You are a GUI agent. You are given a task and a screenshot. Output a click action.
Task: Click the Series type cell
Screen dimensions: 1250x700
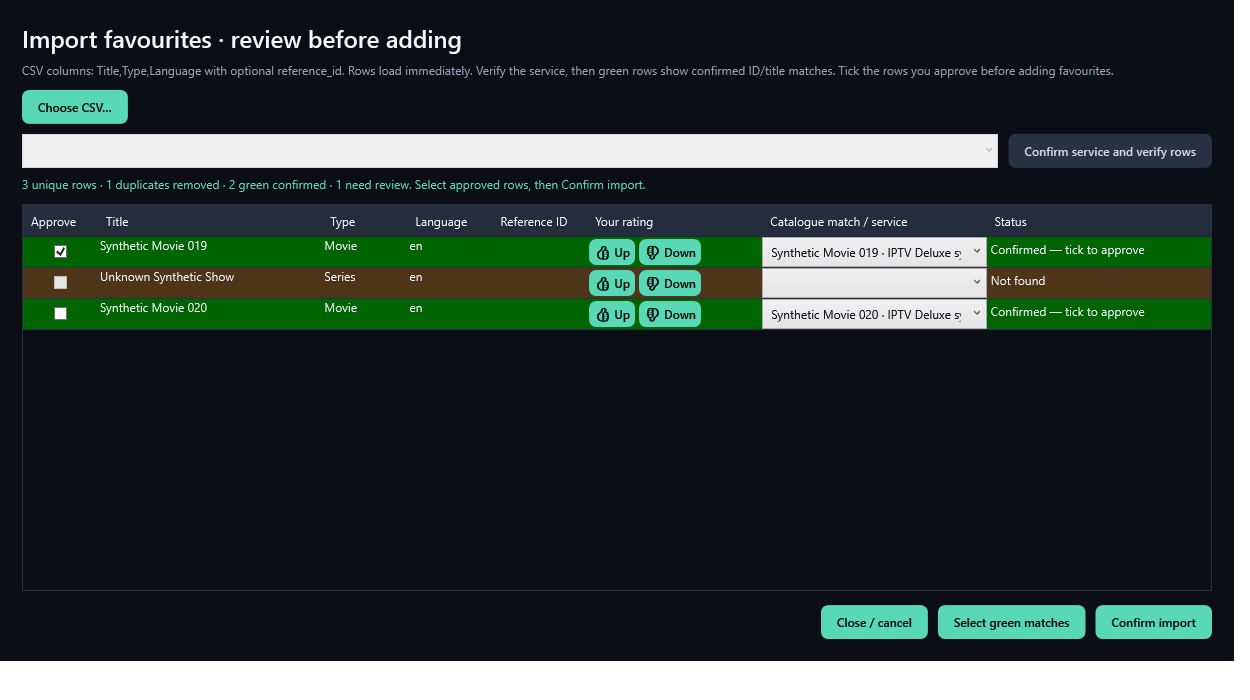340,277
